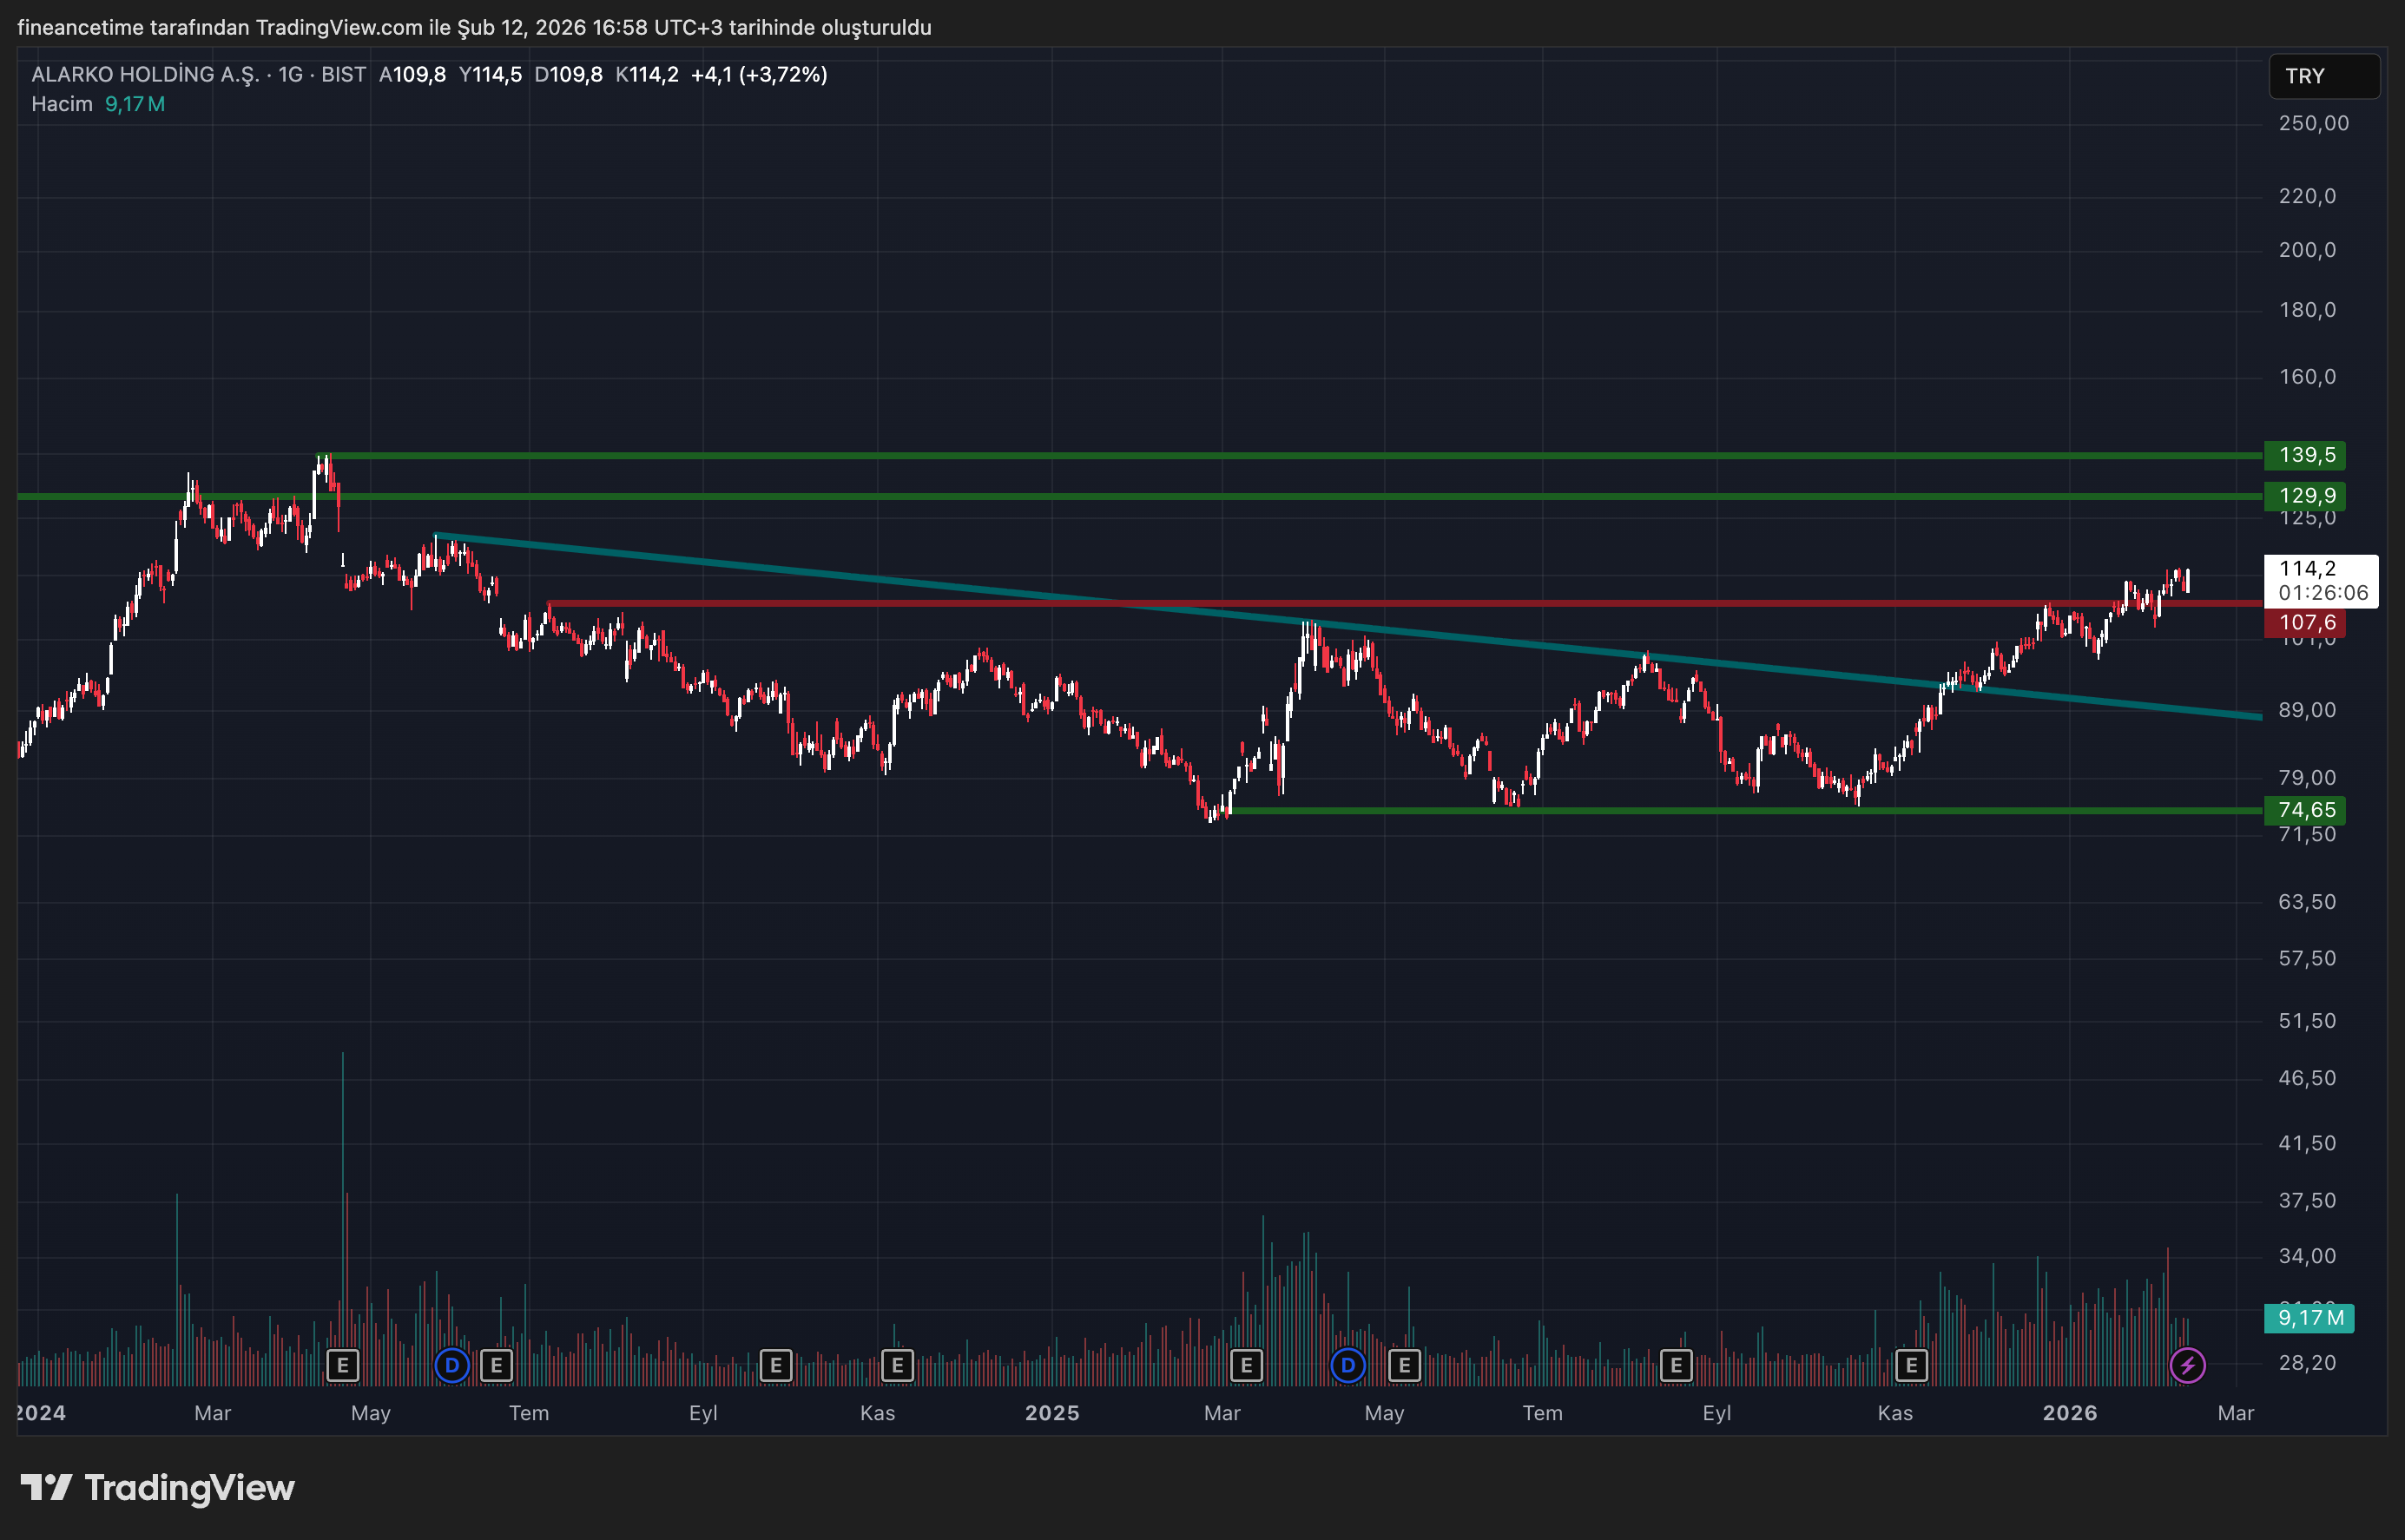Open the E earnings marker just left of May 2024

343,1365
